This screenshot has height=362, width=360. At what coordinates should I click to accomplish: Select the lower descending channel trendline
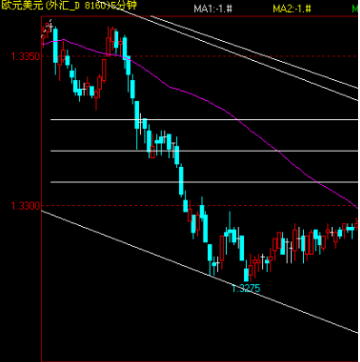tap(200, 271)
